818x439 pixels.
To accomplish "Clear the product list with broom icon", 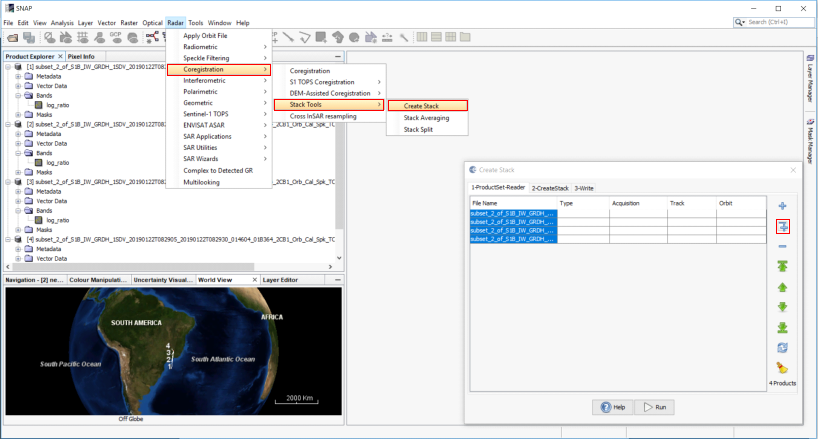I will pyautogui.click(x=782, y=368).
